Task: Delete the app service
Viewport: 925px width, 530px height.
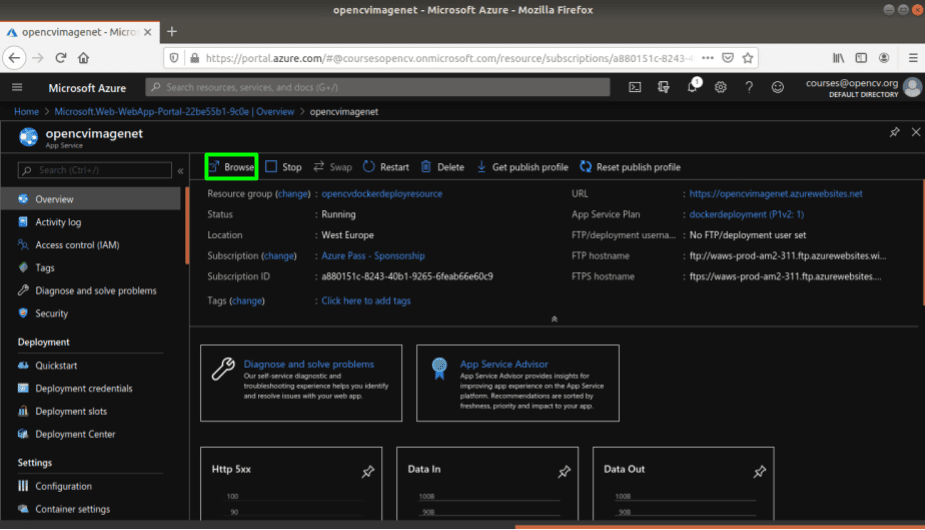Action: click(442, 167)
